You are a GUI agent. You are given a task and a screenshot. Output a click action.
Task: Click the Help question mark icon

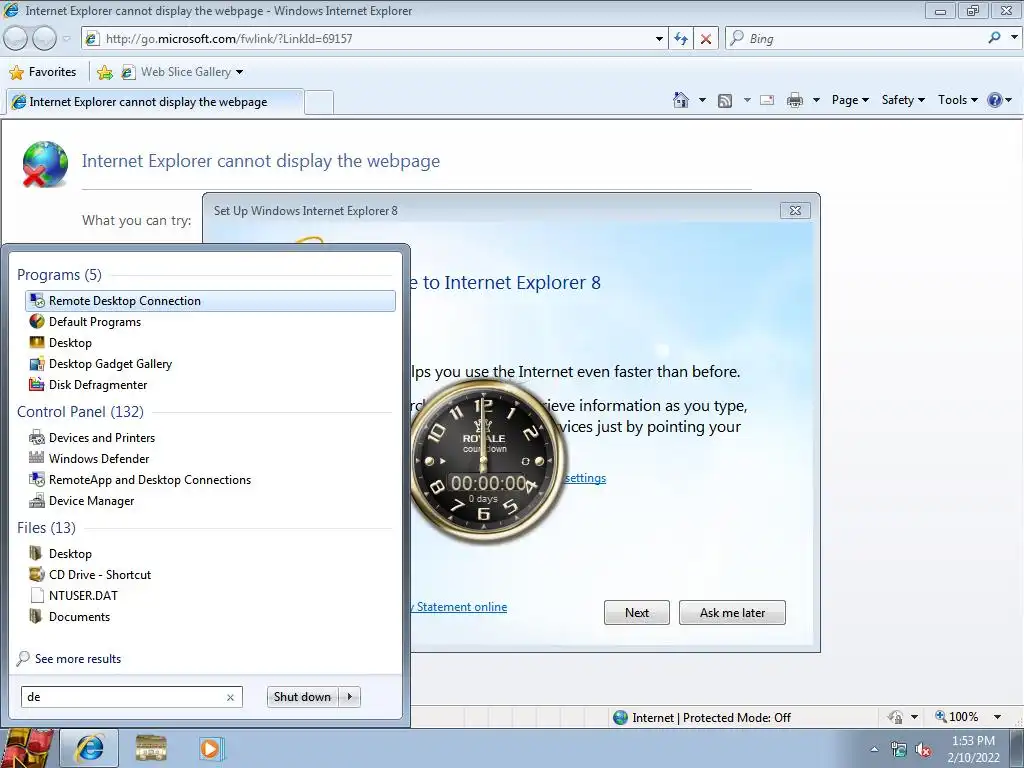point(995,100)
